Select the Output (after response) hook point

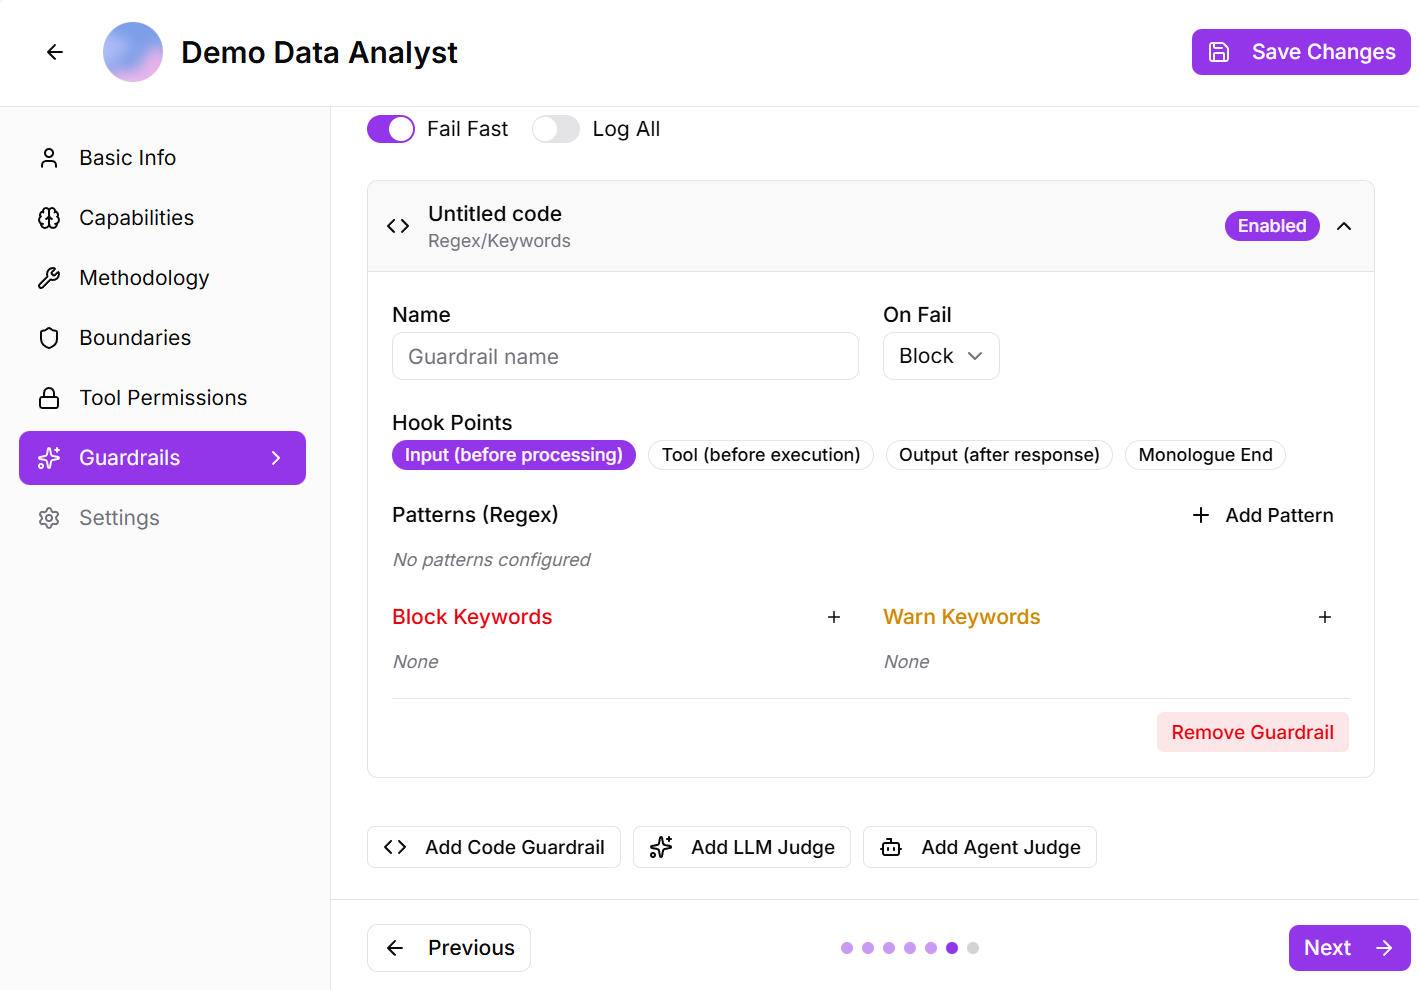pos(998,455)
